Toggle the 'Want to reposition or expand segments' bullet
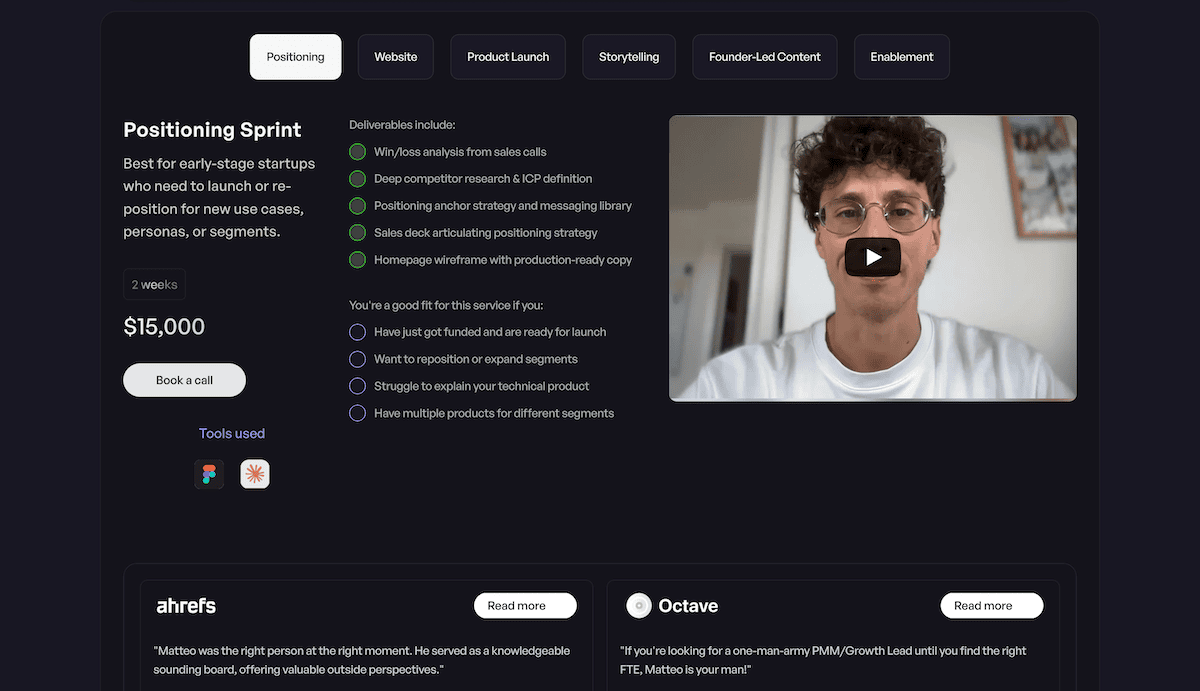The width and height of the screenshot is (1200, 691). tap(357, 358)
